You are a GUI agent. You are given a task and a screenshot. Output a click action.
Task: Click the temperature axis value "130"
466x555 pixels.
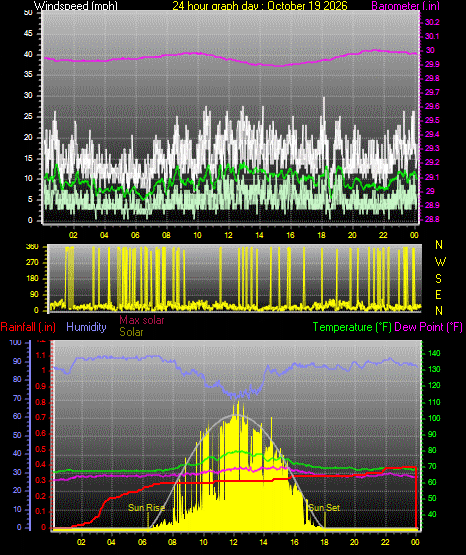click(x=434, y=369)
